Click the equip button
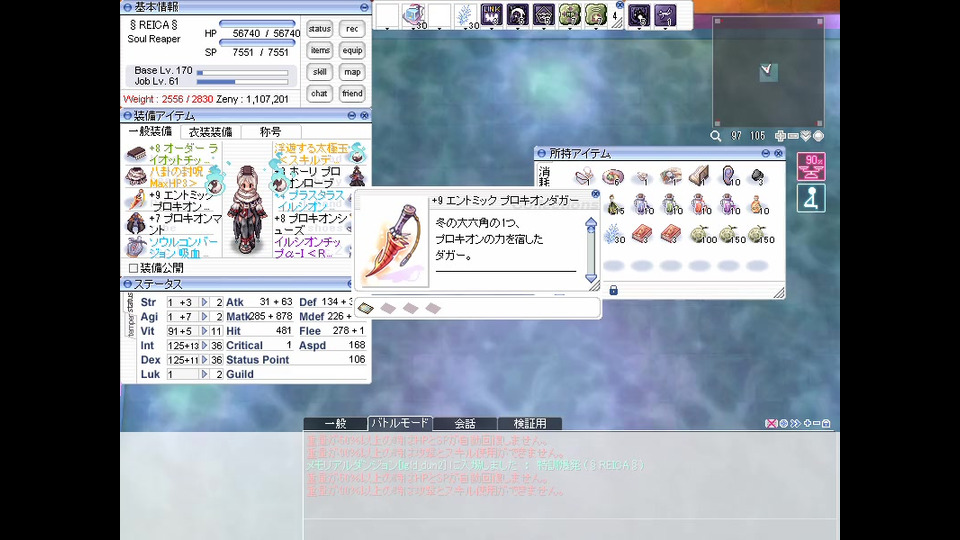The image size is (960, 540). point(352,50)
